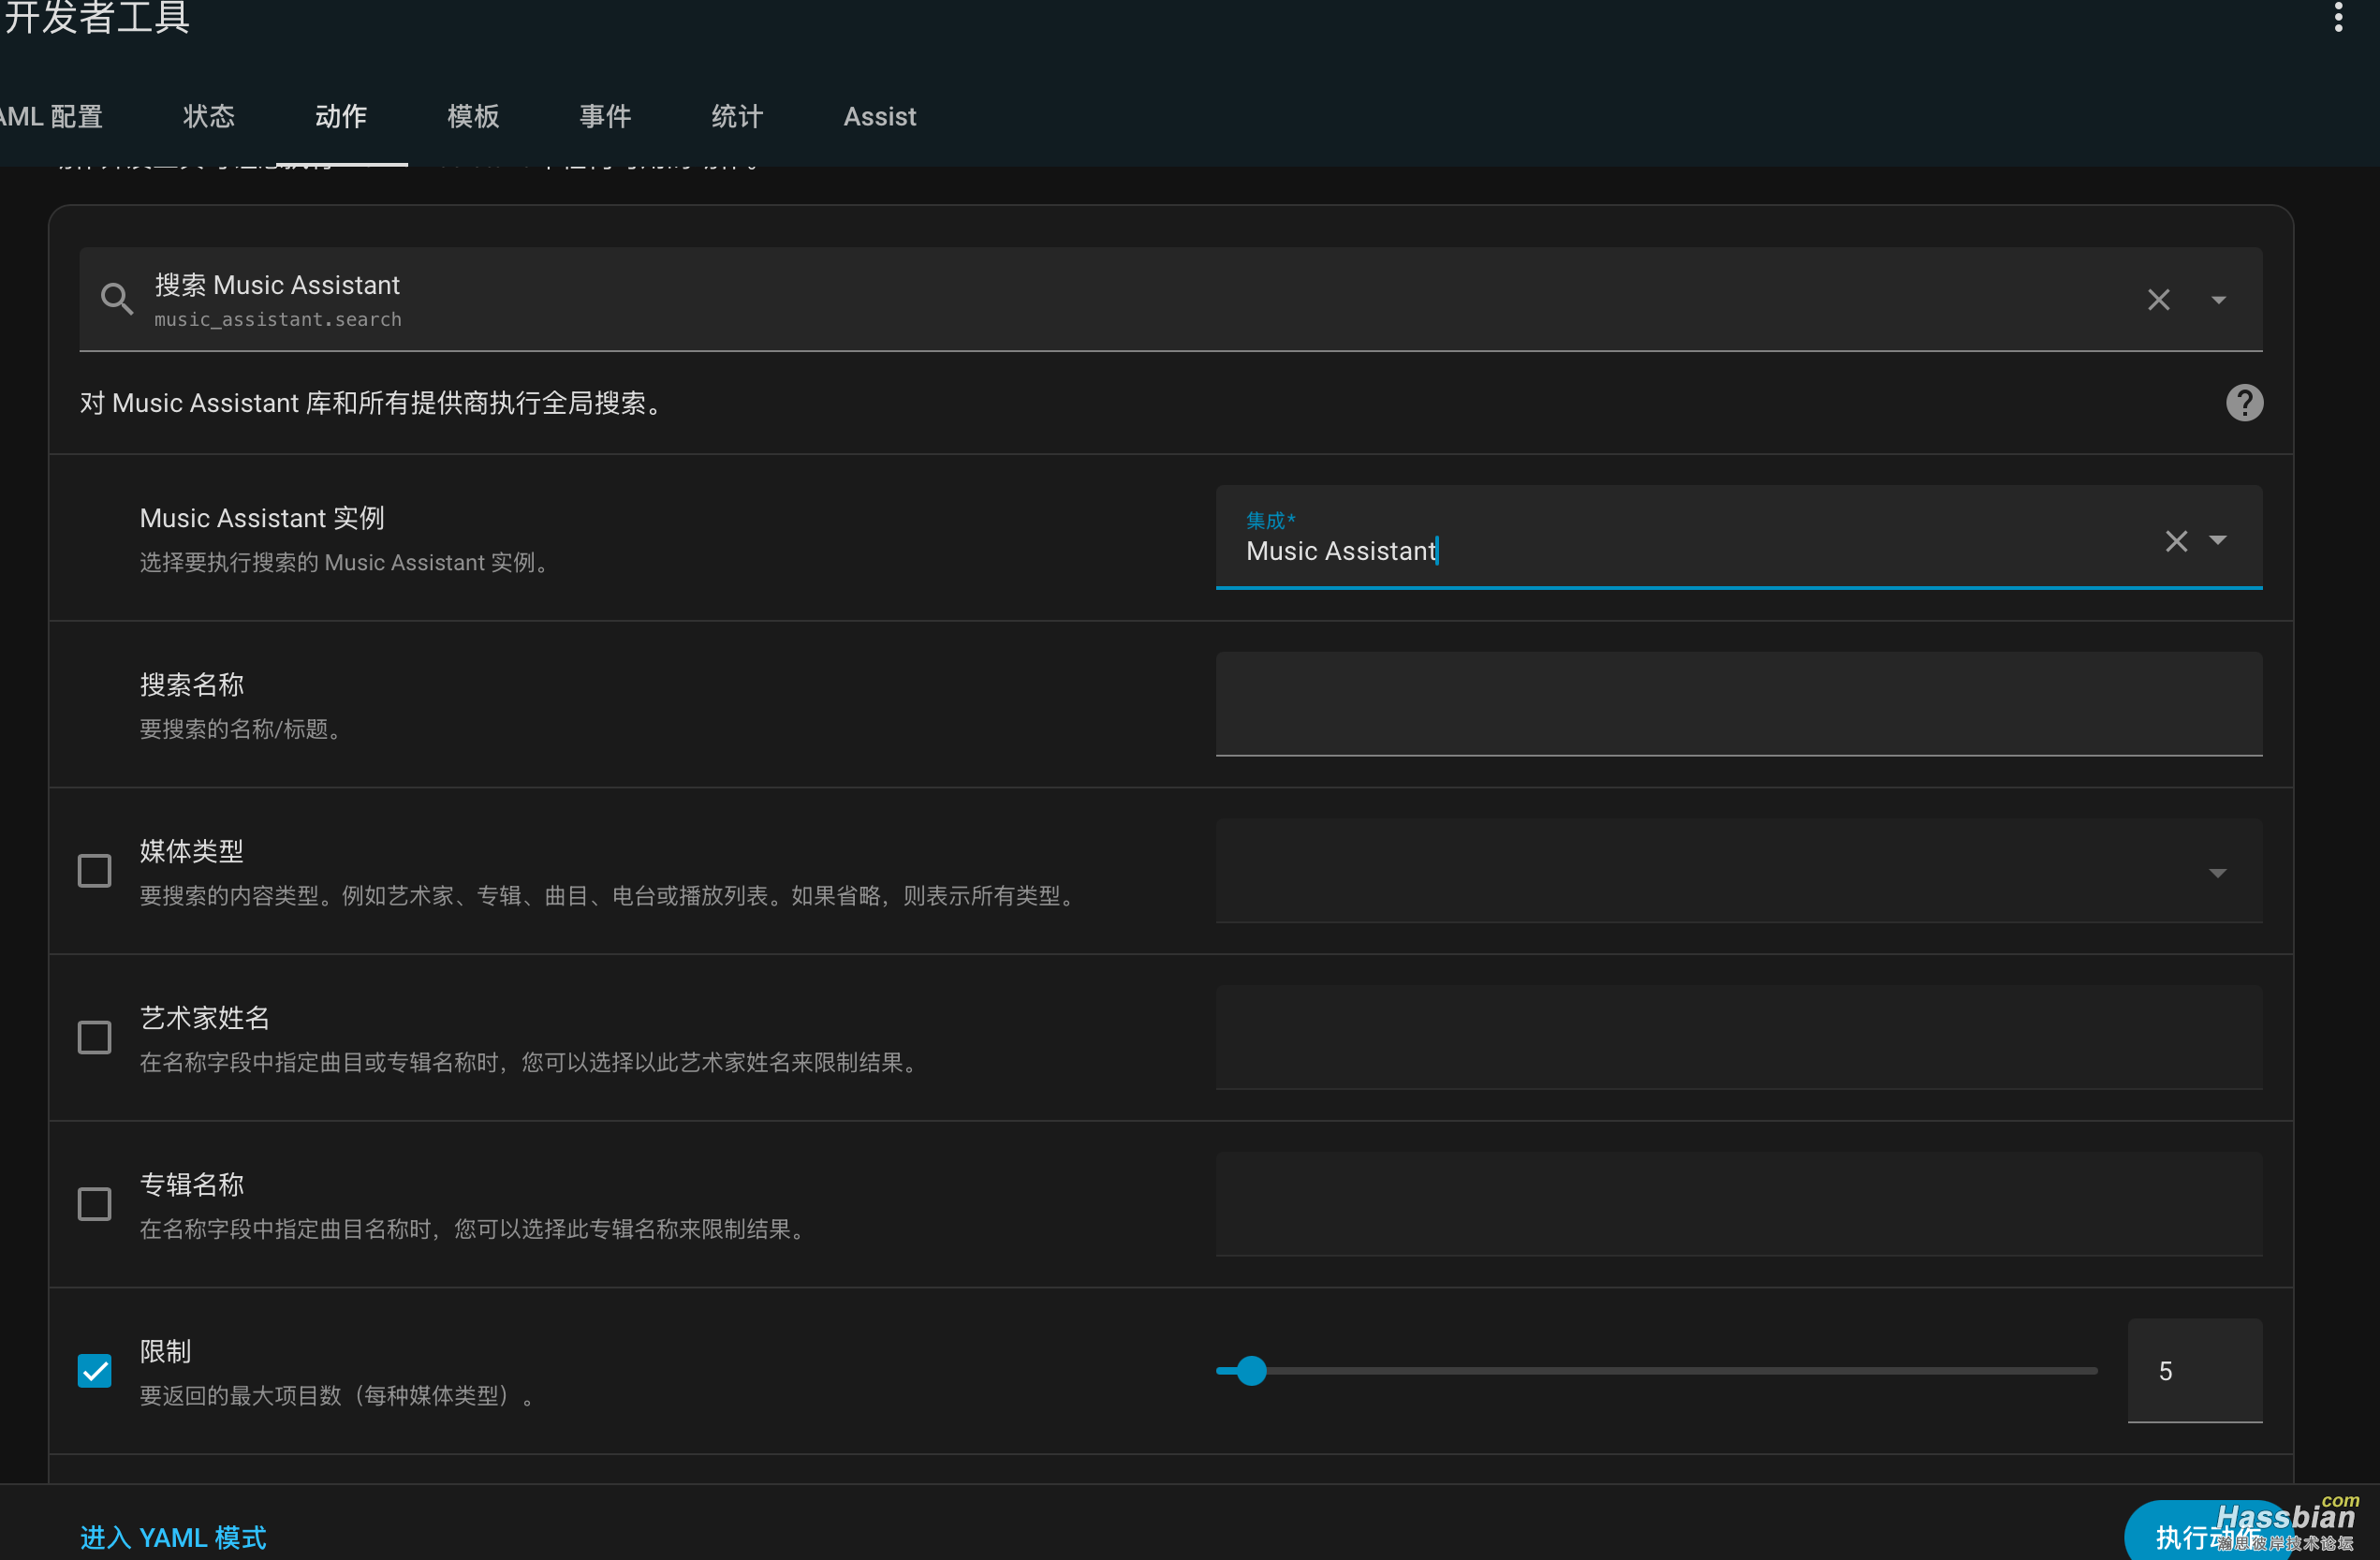Open the 事件 tab
Viewport: 2380px width, 1560px height.
(605, 117)
